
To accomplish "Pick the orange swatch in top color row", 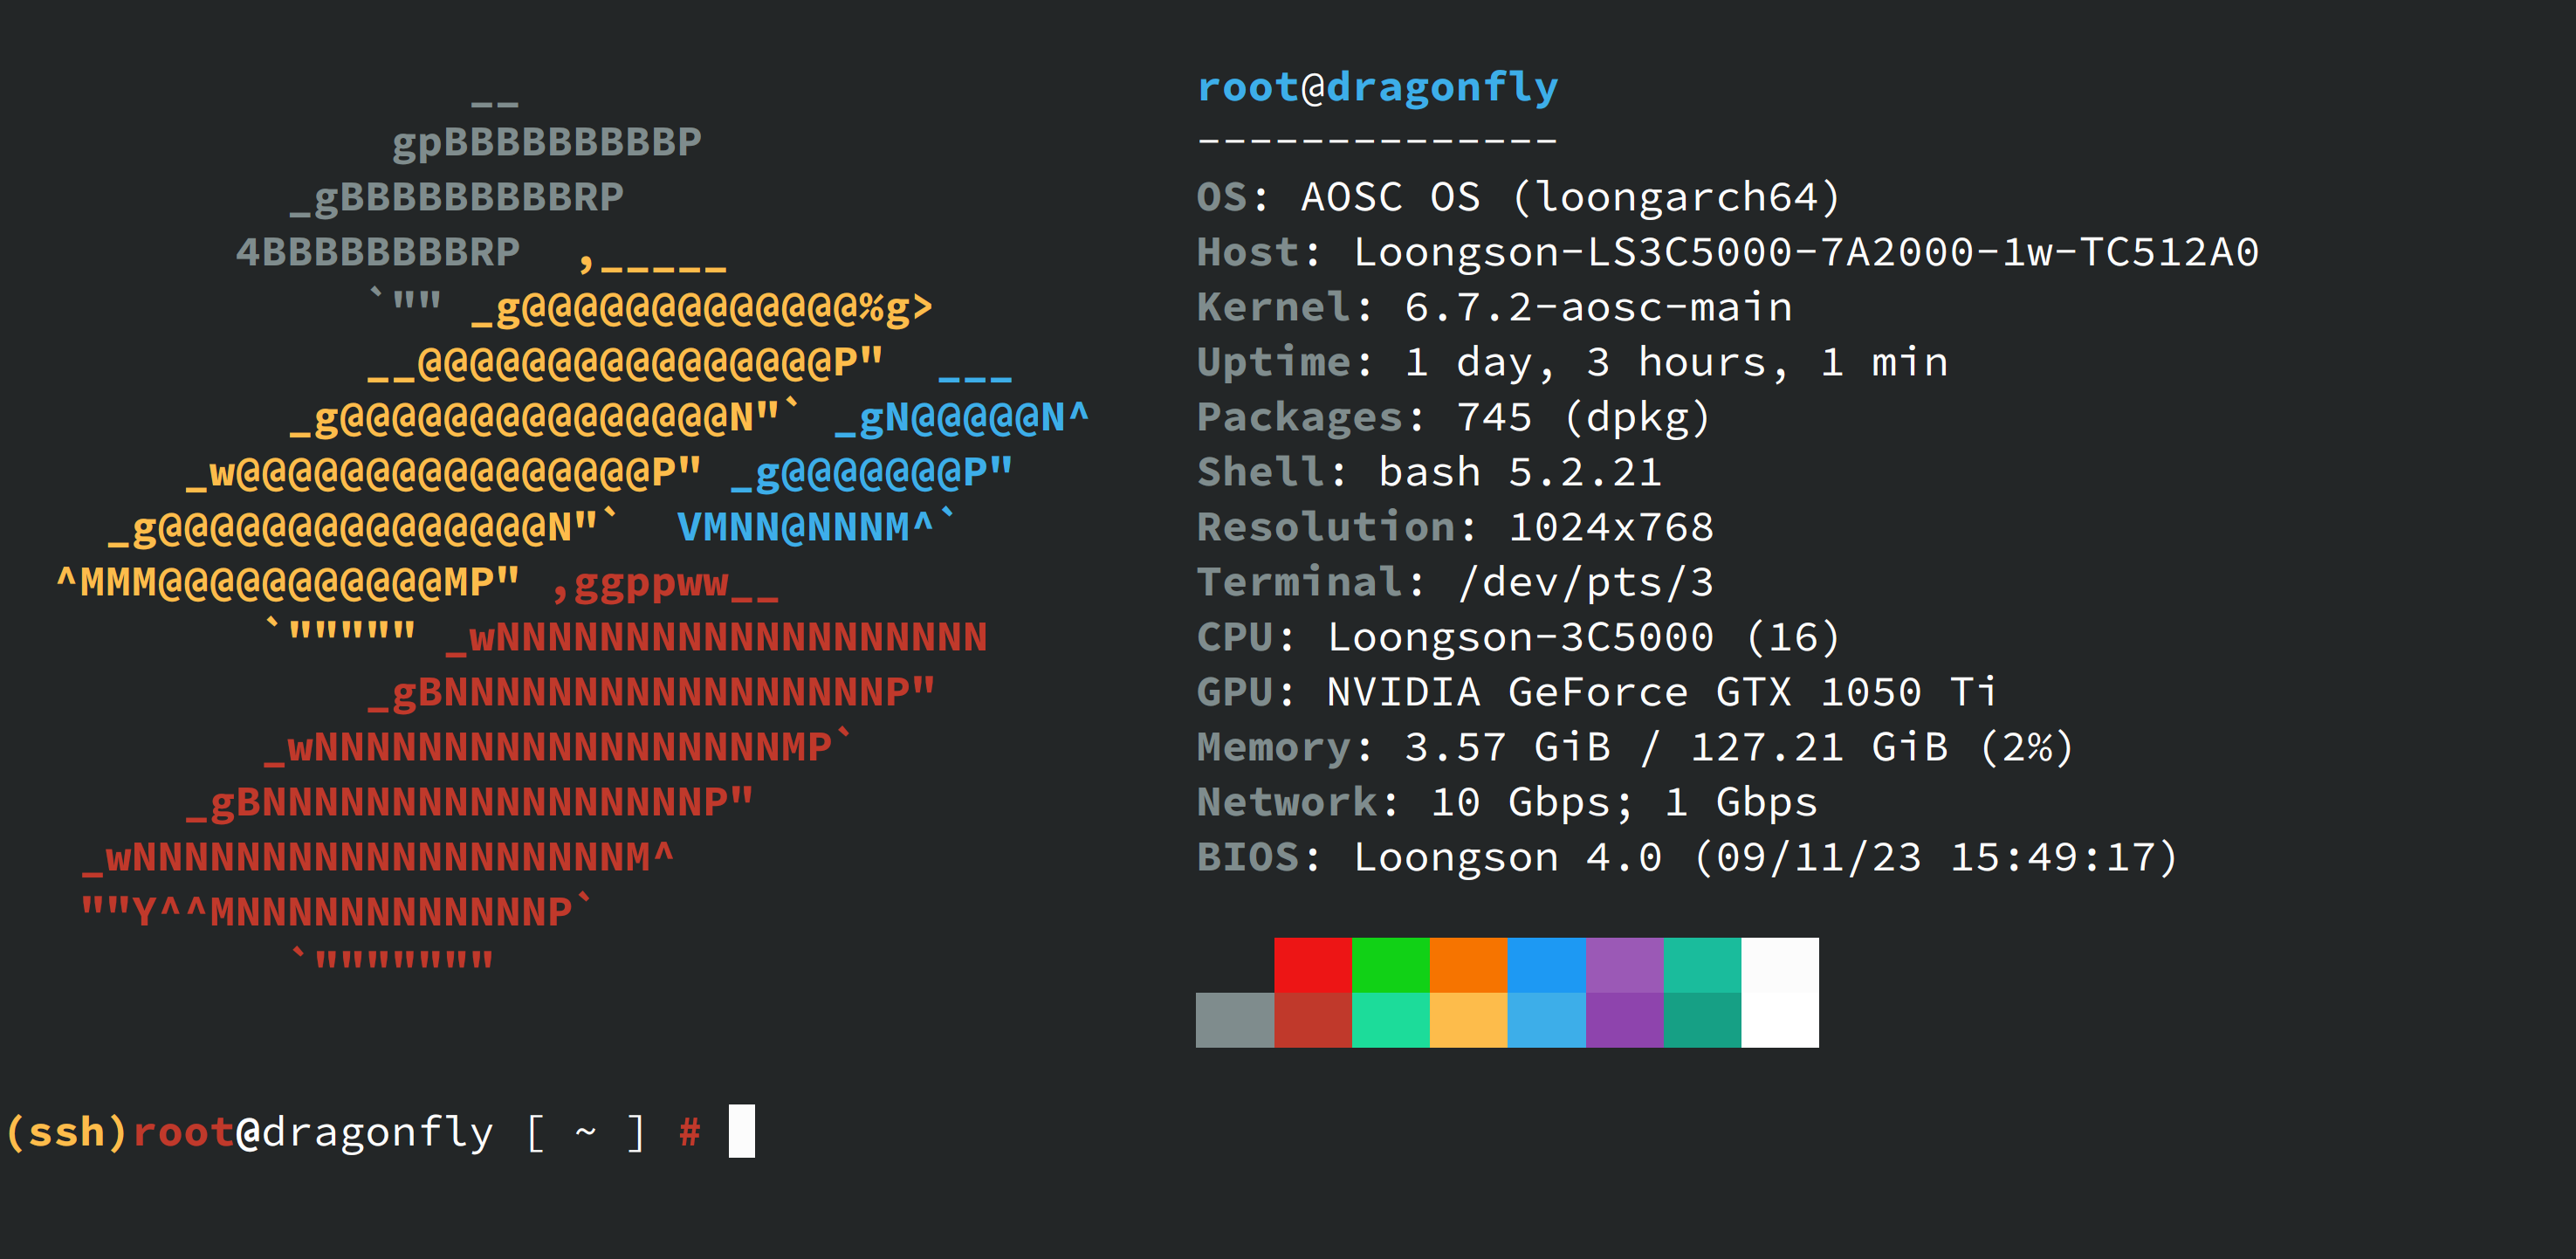I will (x=1468, y=964).
